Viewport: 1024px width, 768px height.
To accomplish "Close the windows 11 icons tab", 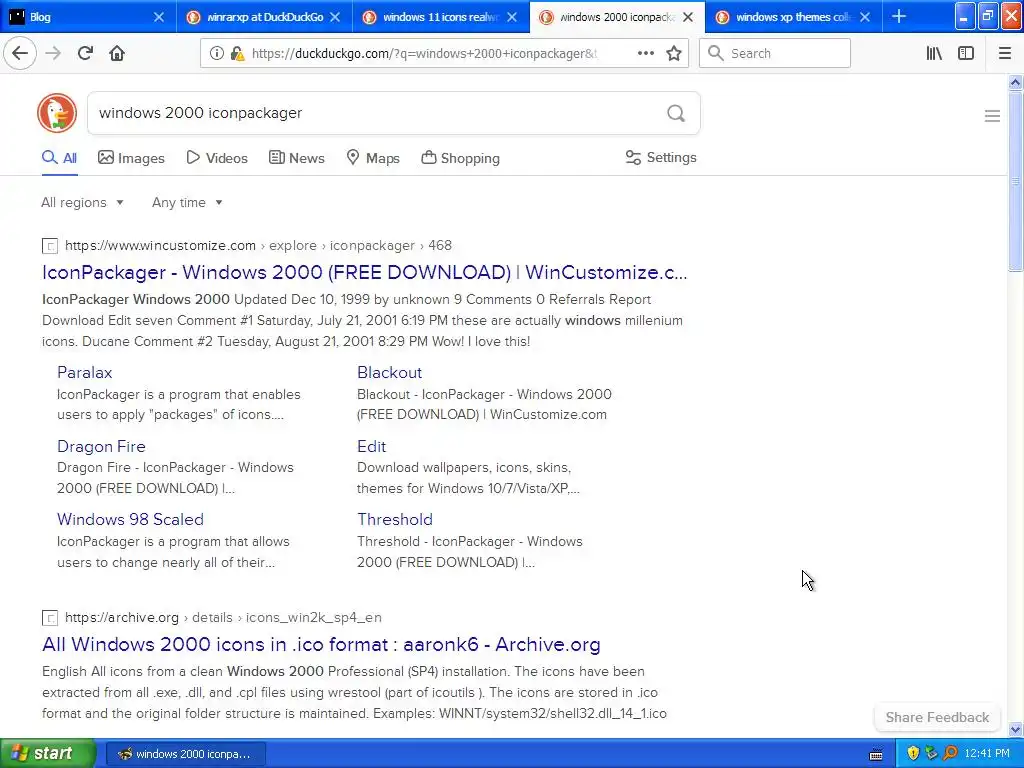I will (512, 18).
